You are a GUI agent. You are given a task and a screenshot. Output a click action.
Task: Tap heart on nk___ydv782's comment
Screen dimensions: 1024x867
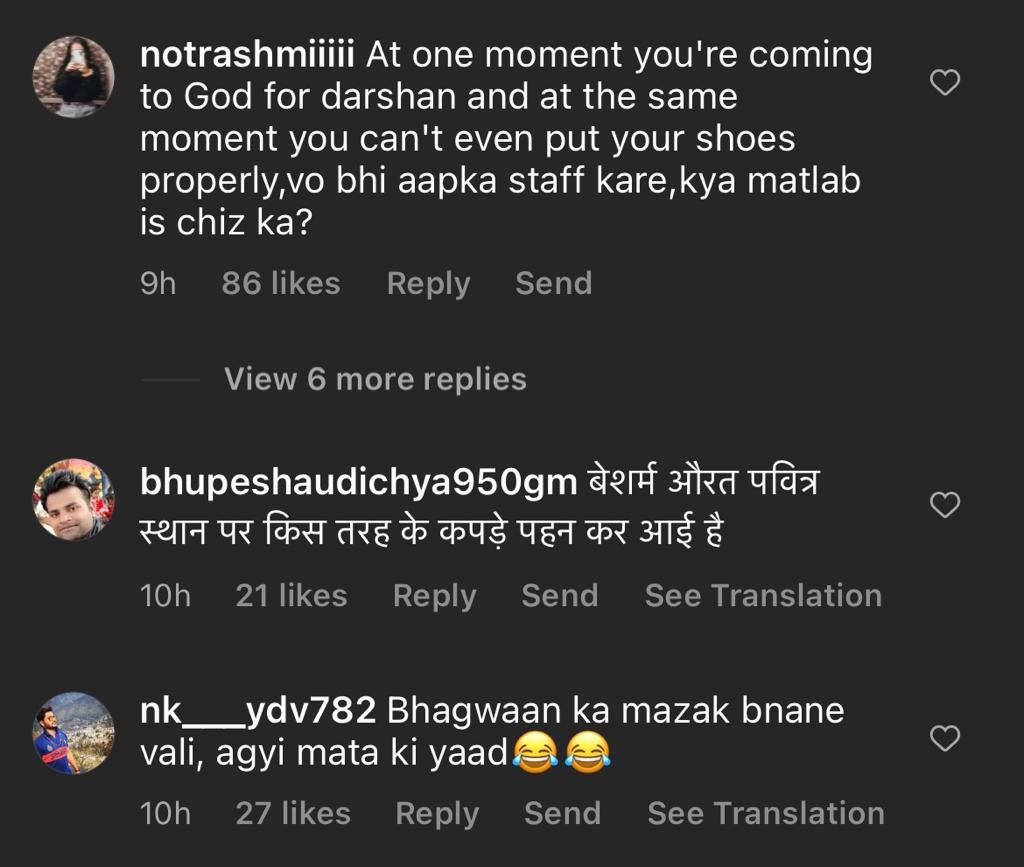point(945,739)
